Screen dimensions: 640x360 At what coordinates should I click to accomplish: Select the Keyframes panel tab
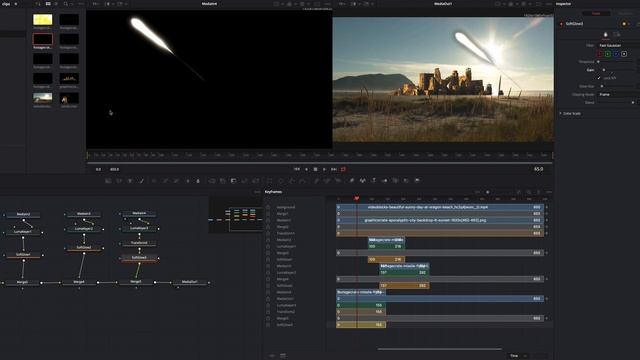coord(273,192)
